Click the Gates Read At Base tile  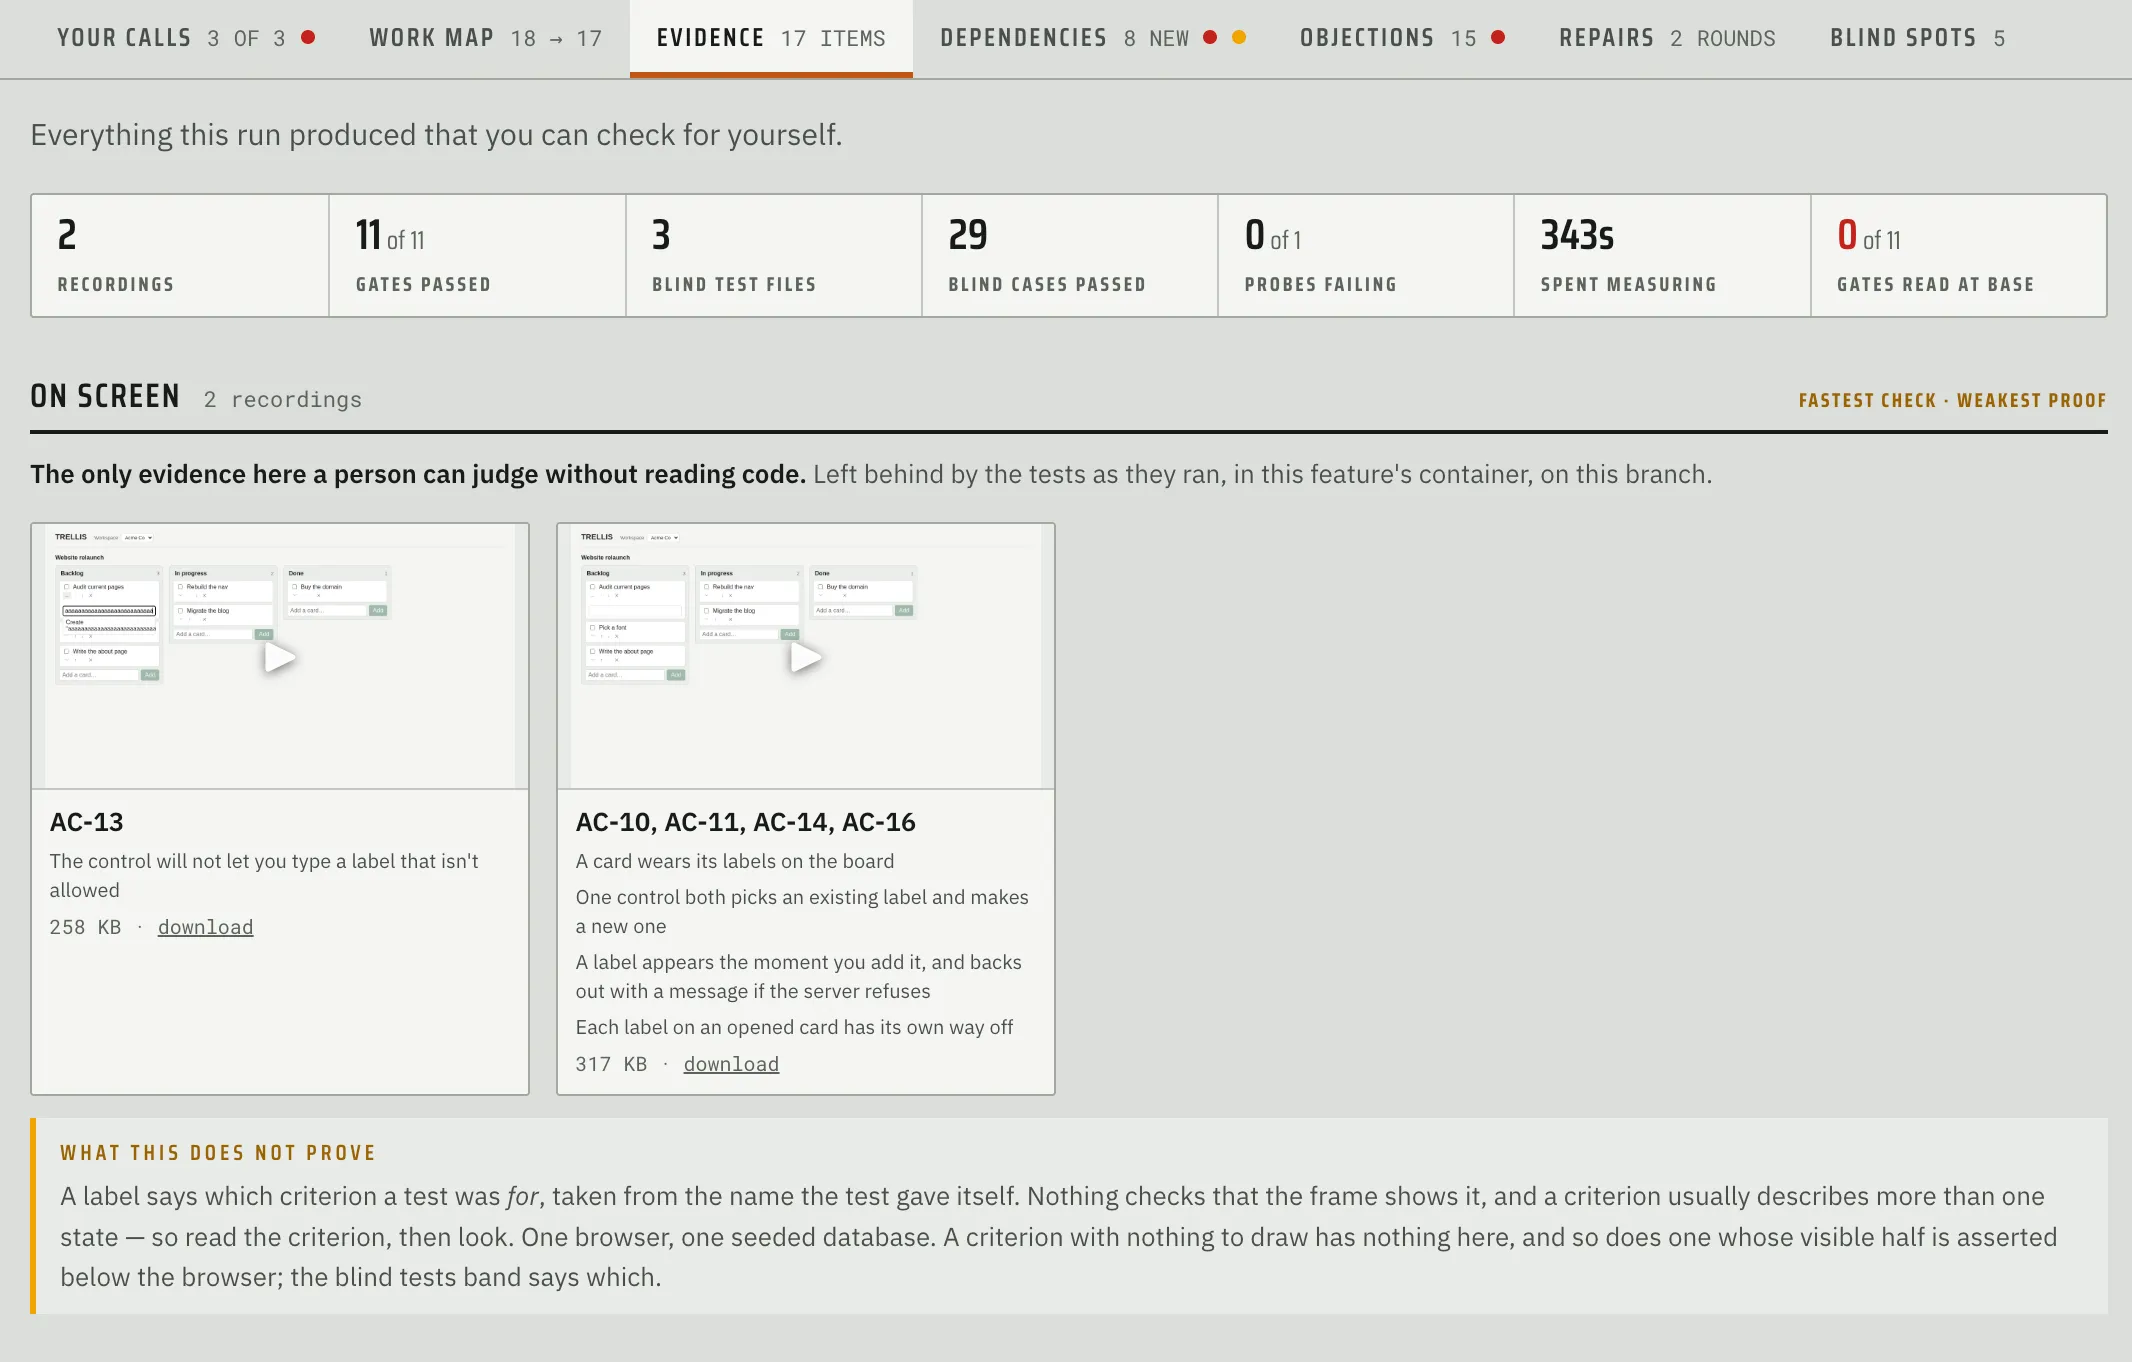pyautogui.click(x=1959, y=256)
